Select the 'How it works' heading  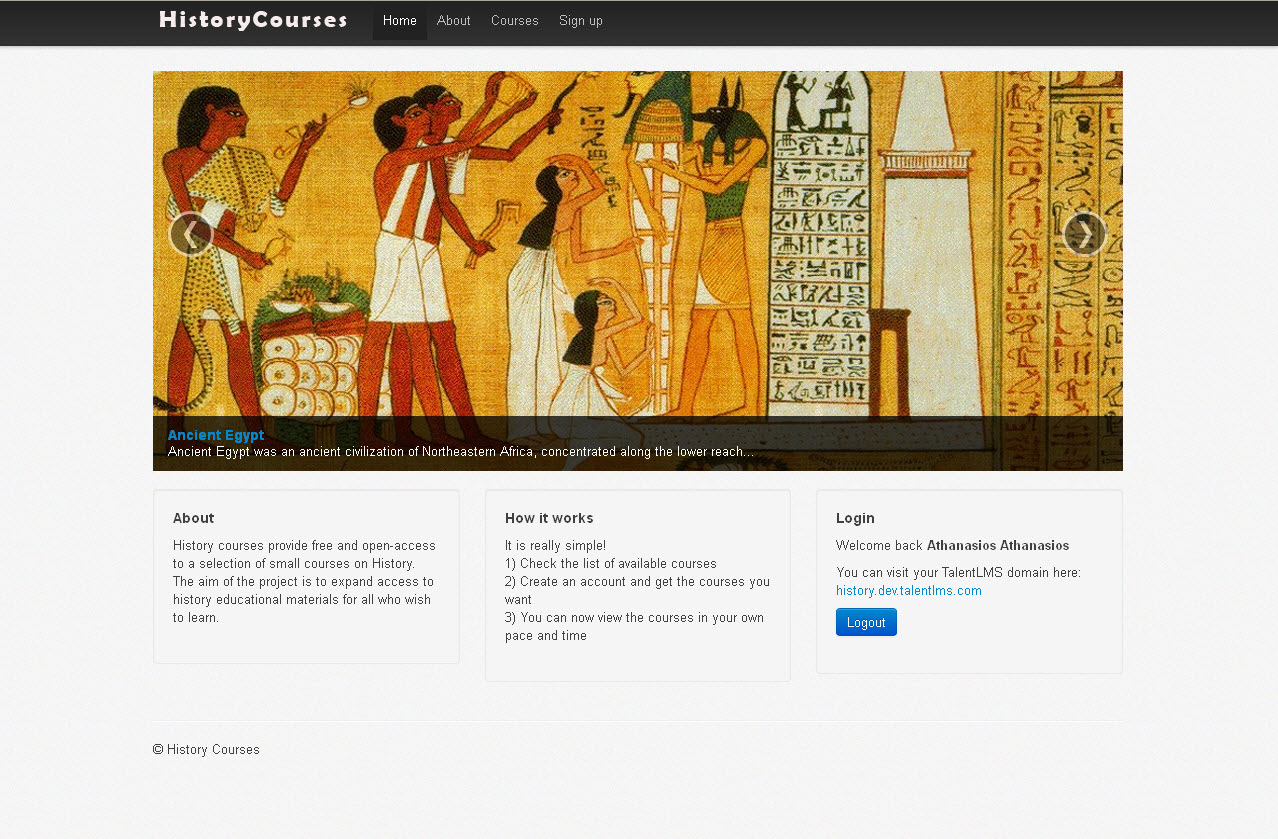point(549,518)
